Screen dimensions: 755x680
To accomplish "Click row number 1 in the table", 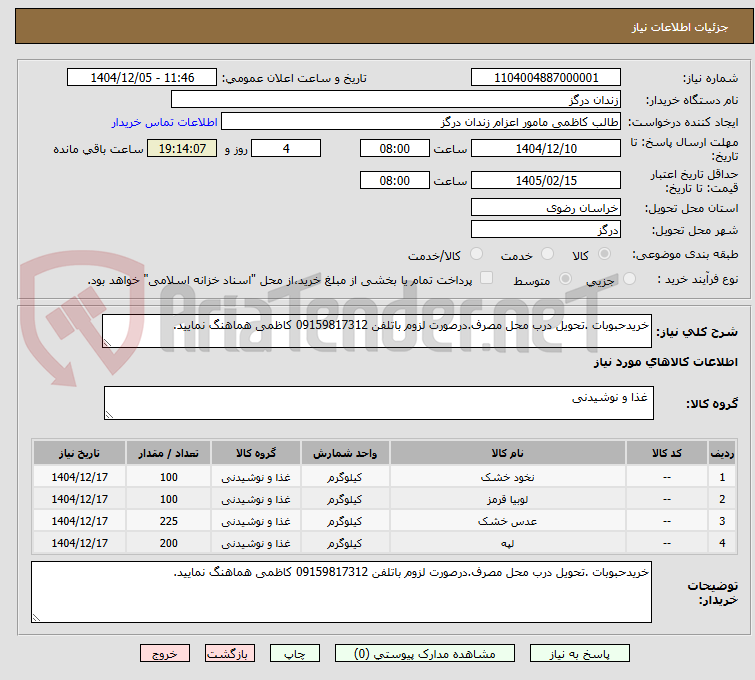I will 722,477.
